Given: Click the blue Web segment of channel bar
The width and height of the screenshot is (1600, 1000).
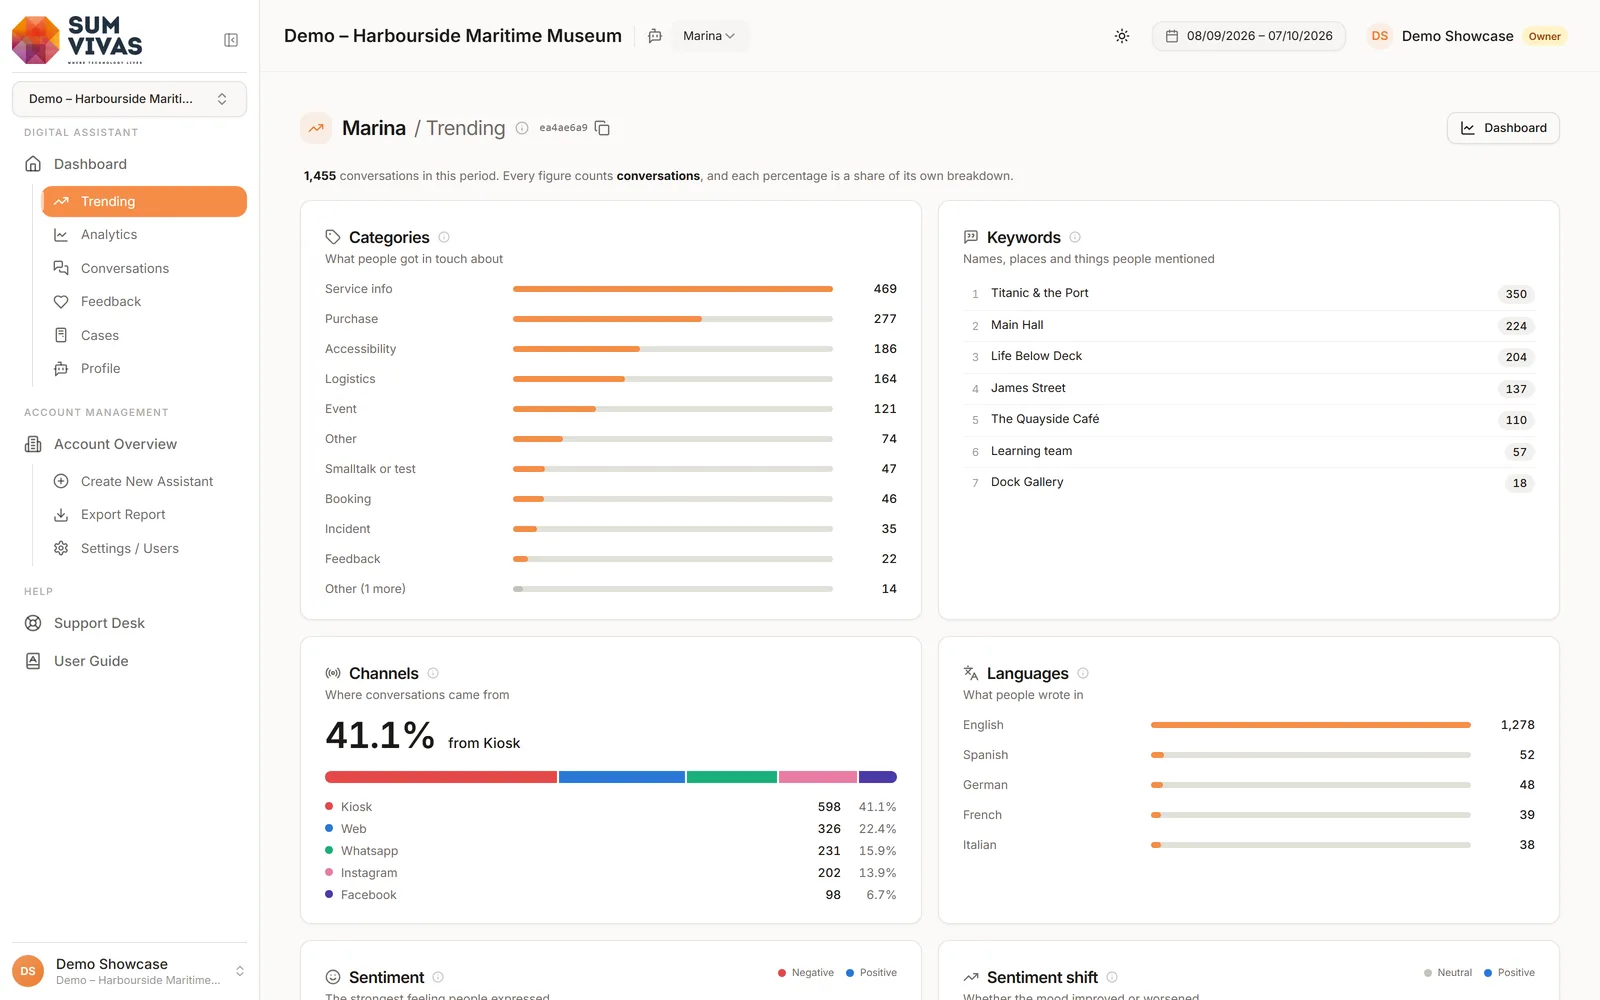Looking at the screenshot, I should pyautogui.click(x=622, y=777).
